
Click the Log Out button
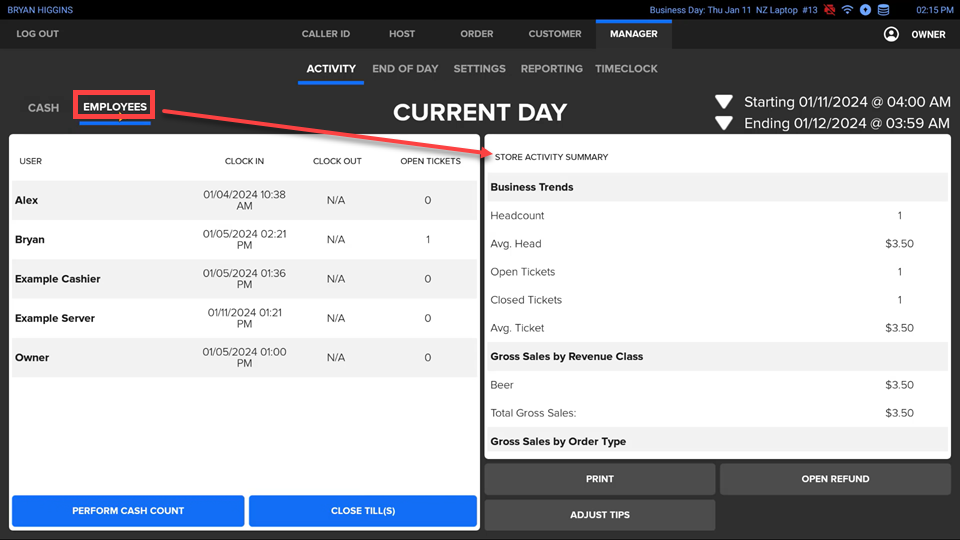click(x=38, y=34)
